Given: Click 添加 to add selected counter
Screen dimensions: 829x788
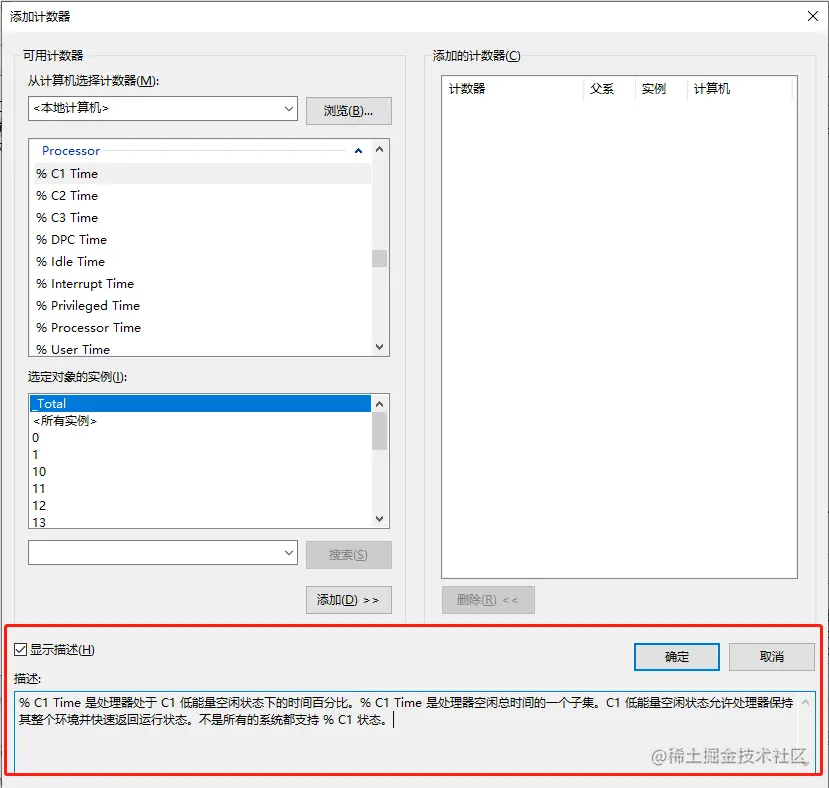Looking at the screenshot, I should pos(348,599).
